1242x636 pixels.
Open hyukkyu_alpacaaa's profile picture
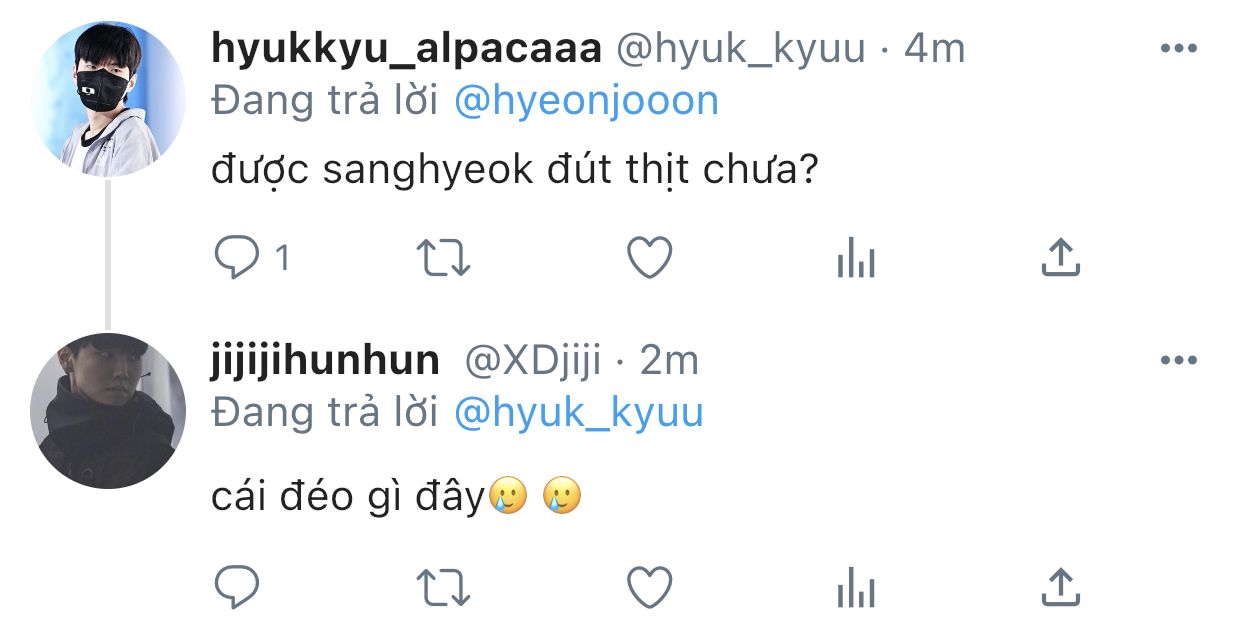pyautogui.click(x=108, y=99)
